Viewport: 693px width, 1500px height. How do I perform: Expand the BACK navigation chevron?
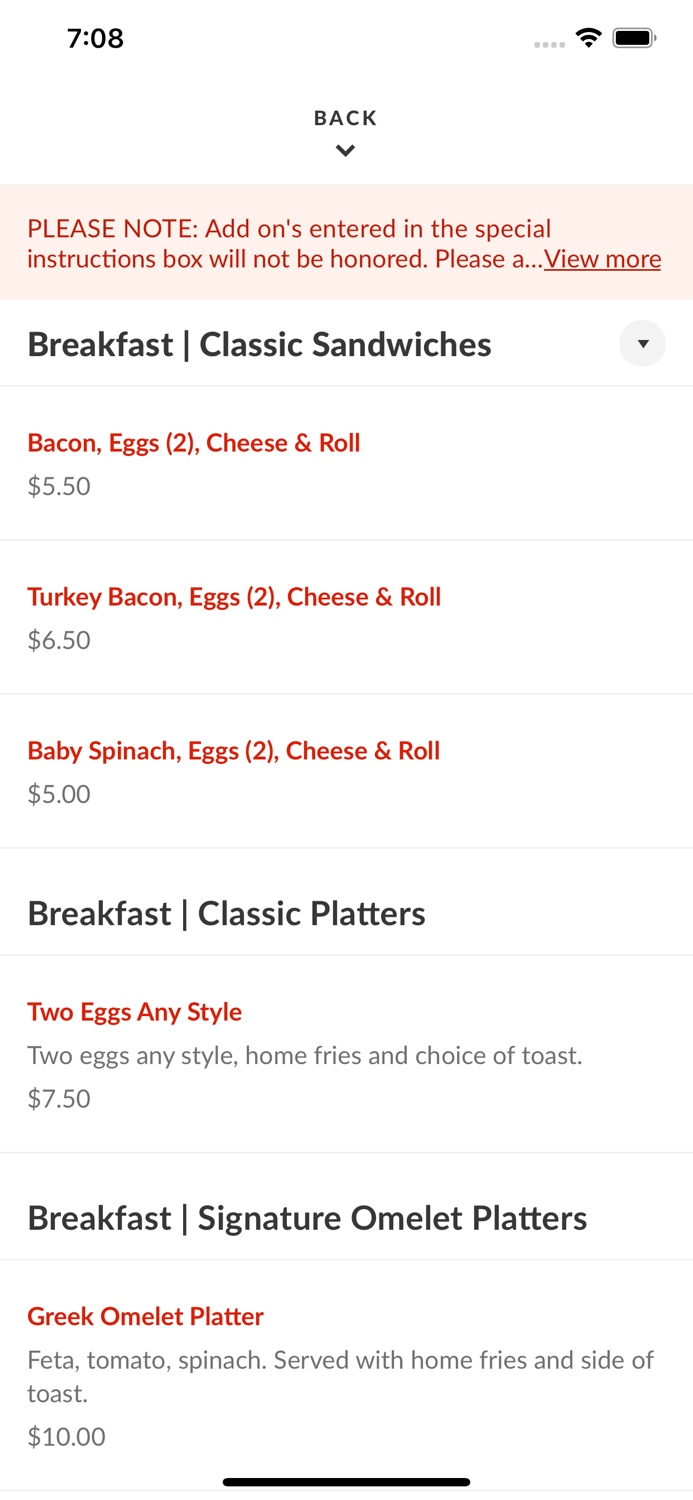pyautogui.click(x=345, y=150)
